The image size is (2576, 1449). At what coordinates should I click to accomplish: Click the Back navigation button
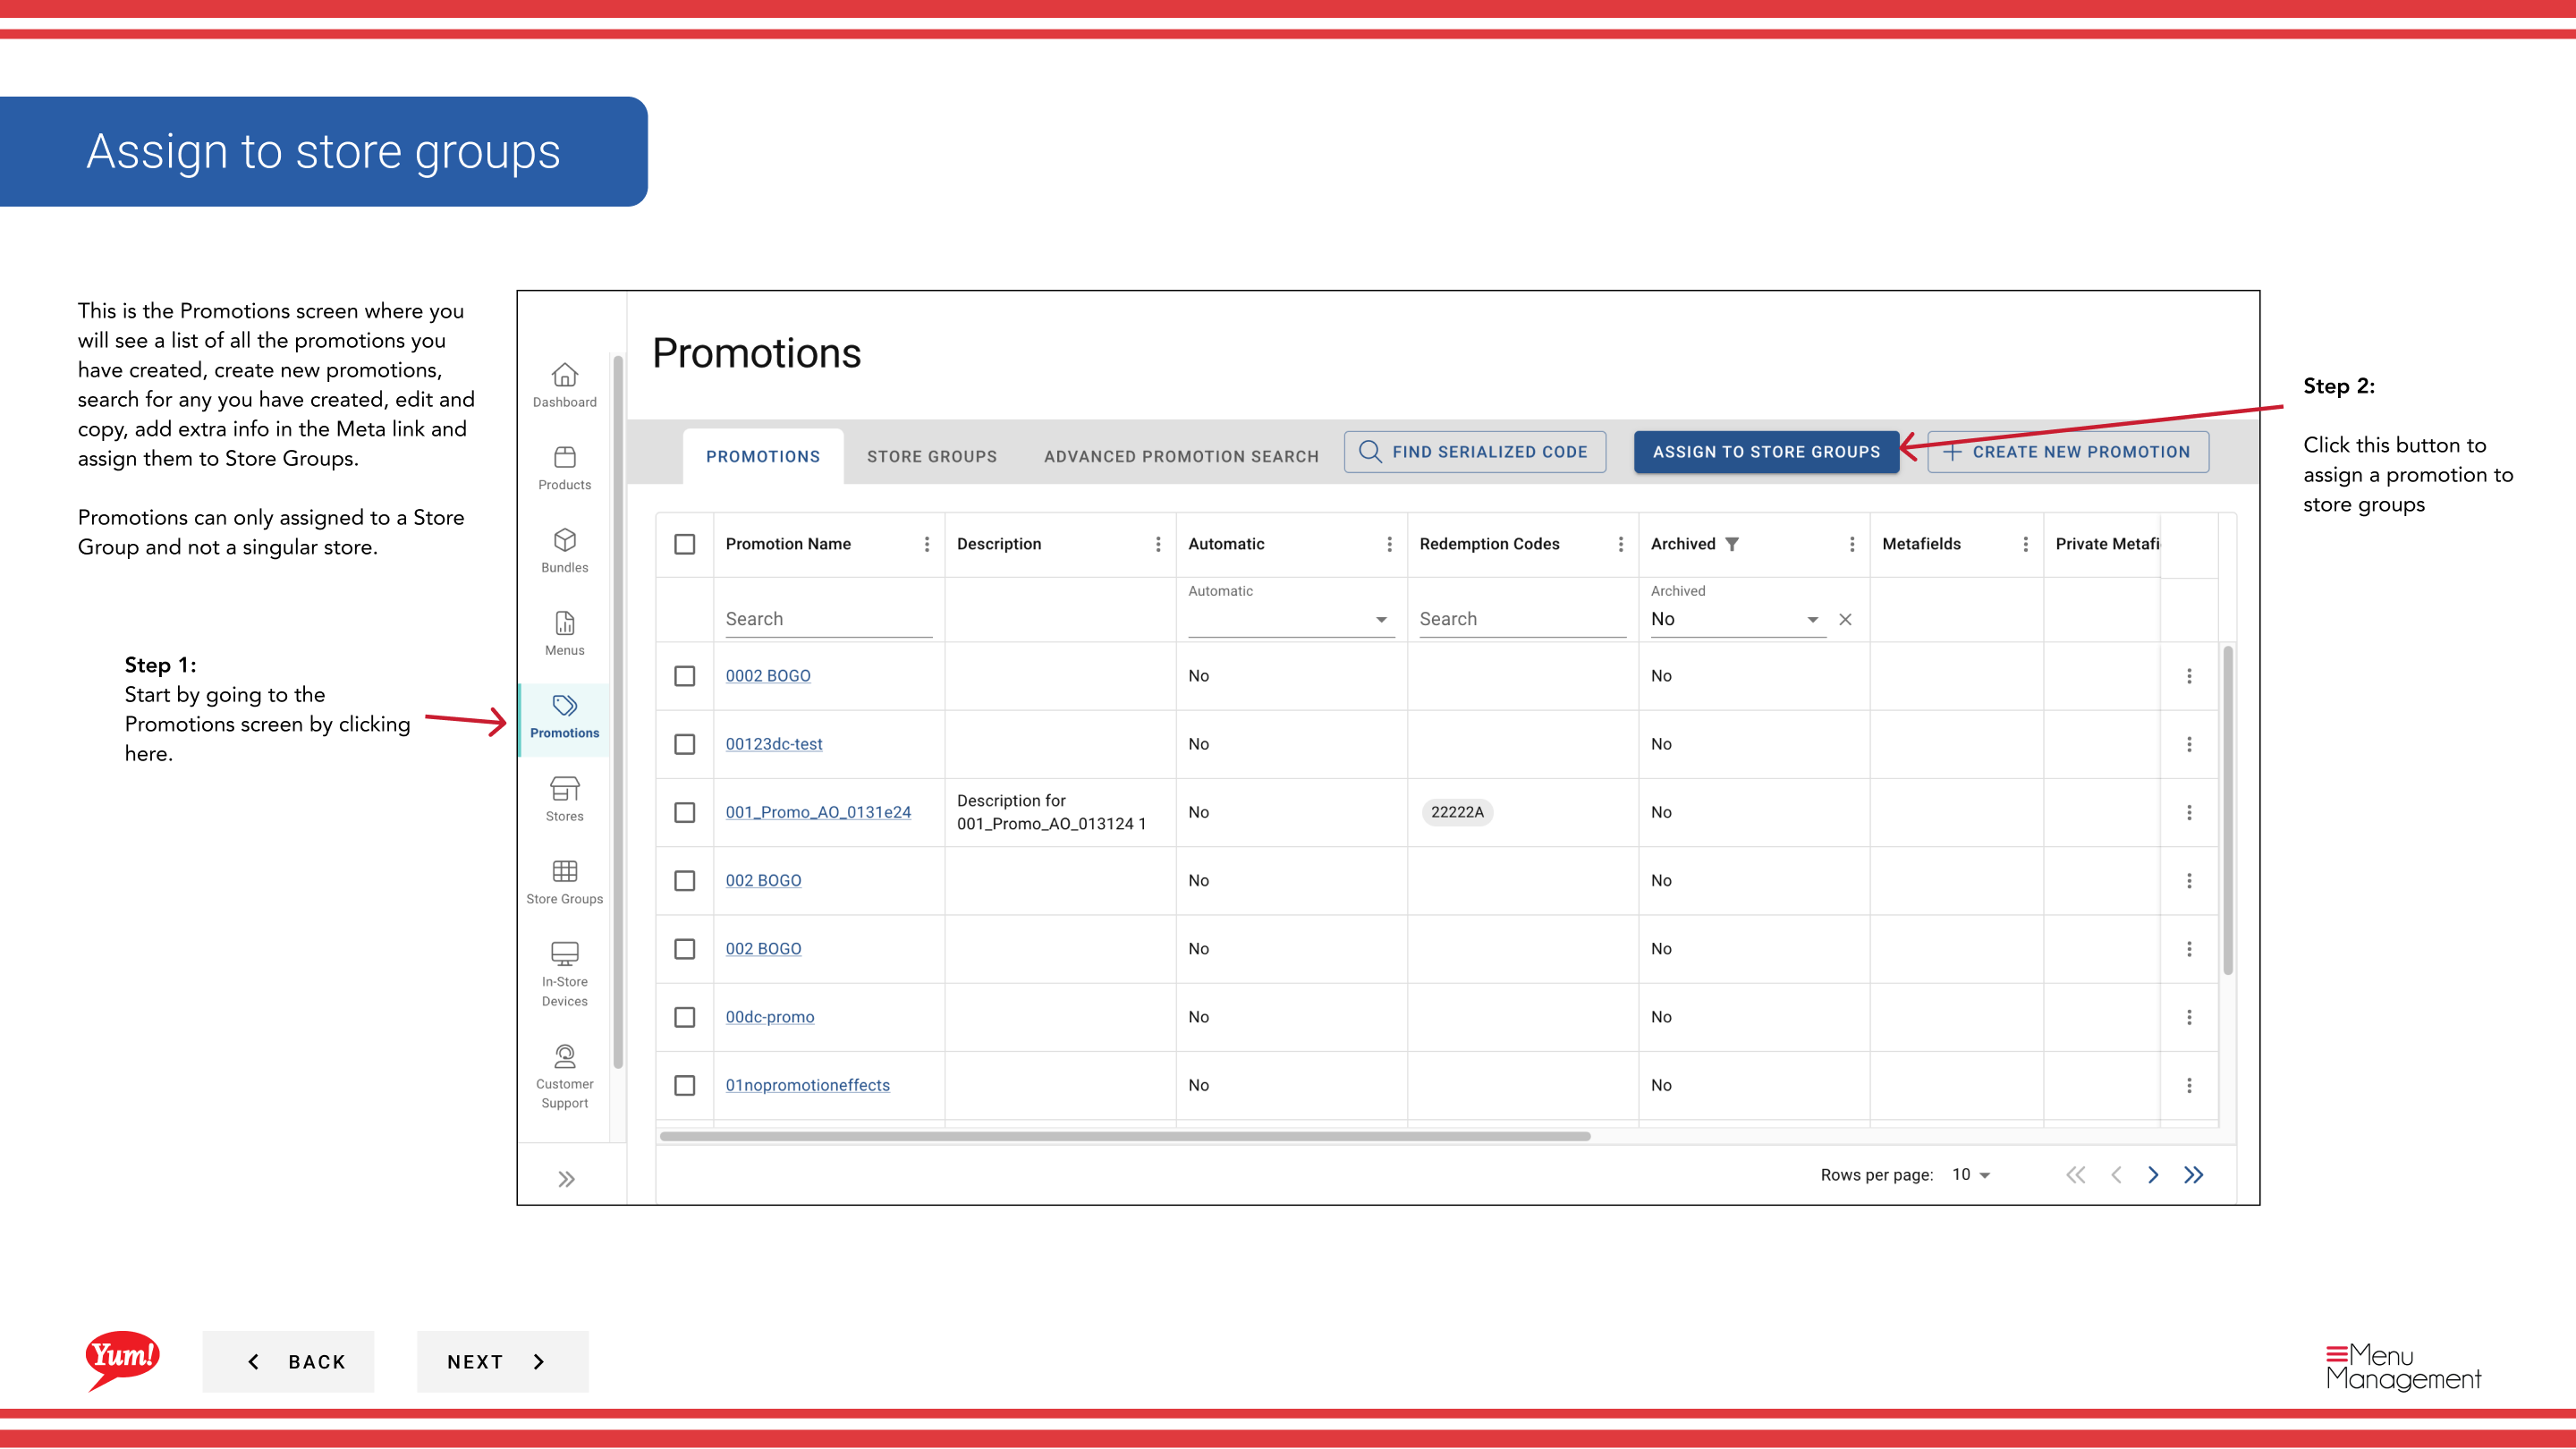click(x=288, y=1362)
